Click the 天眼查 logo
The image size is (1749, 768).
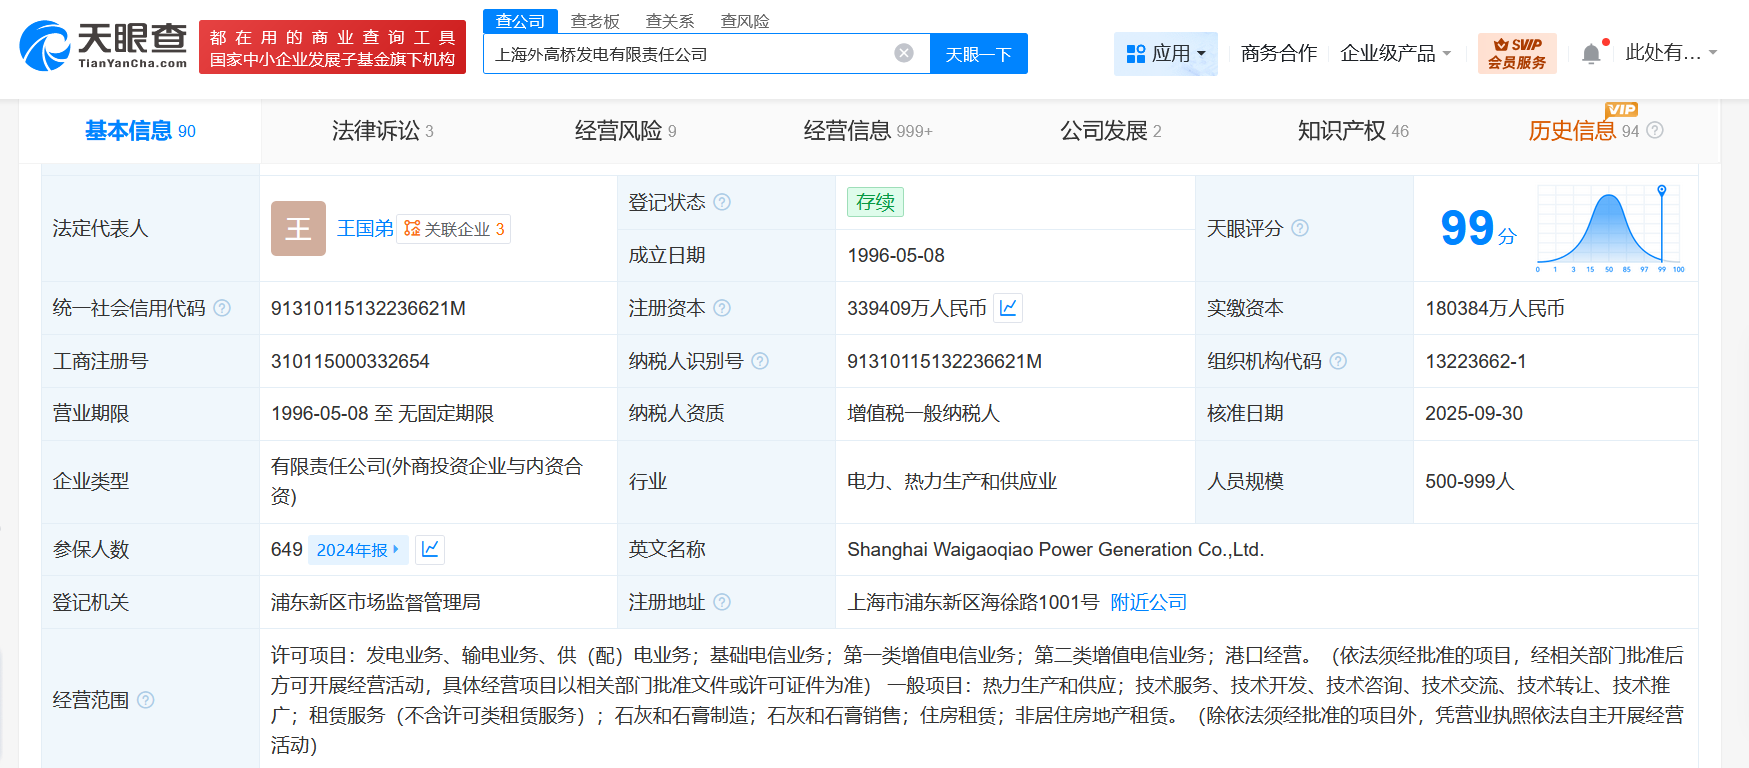point(103,46)
